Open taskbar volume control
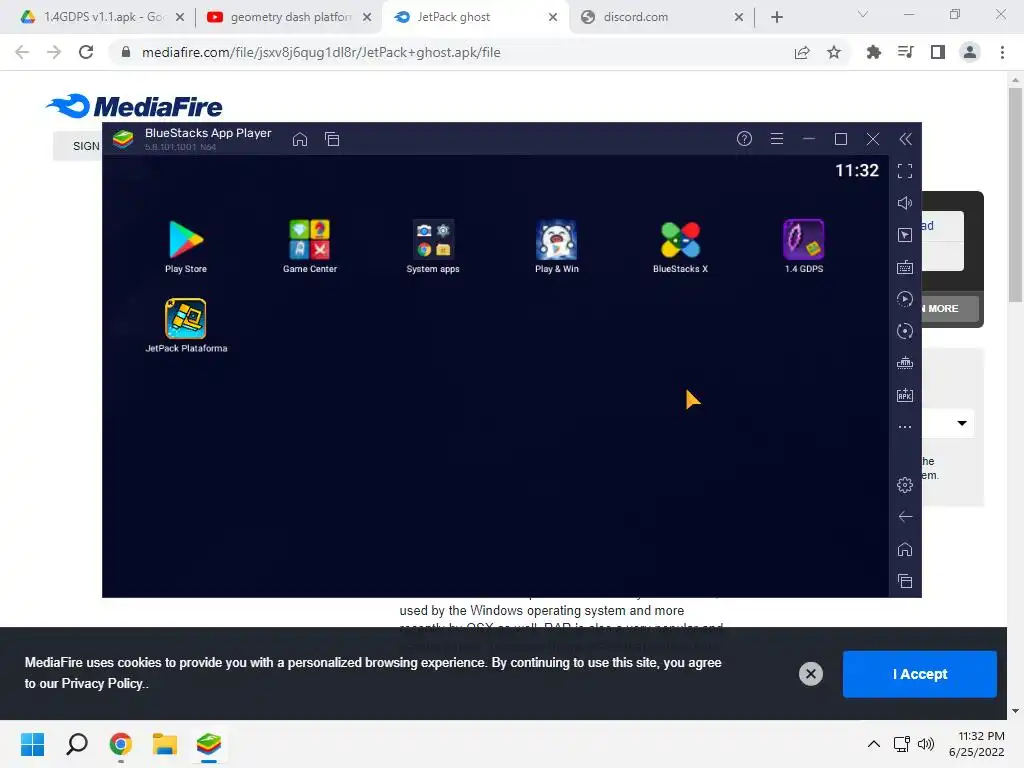The height and width of the screenshot is (768, 1024). [926, 744]
